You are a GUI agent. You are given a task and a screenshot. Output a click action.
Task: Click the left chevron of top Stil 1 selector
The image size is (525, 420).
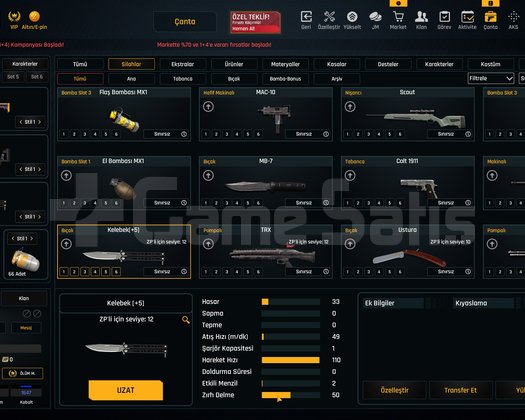[21, 122]
